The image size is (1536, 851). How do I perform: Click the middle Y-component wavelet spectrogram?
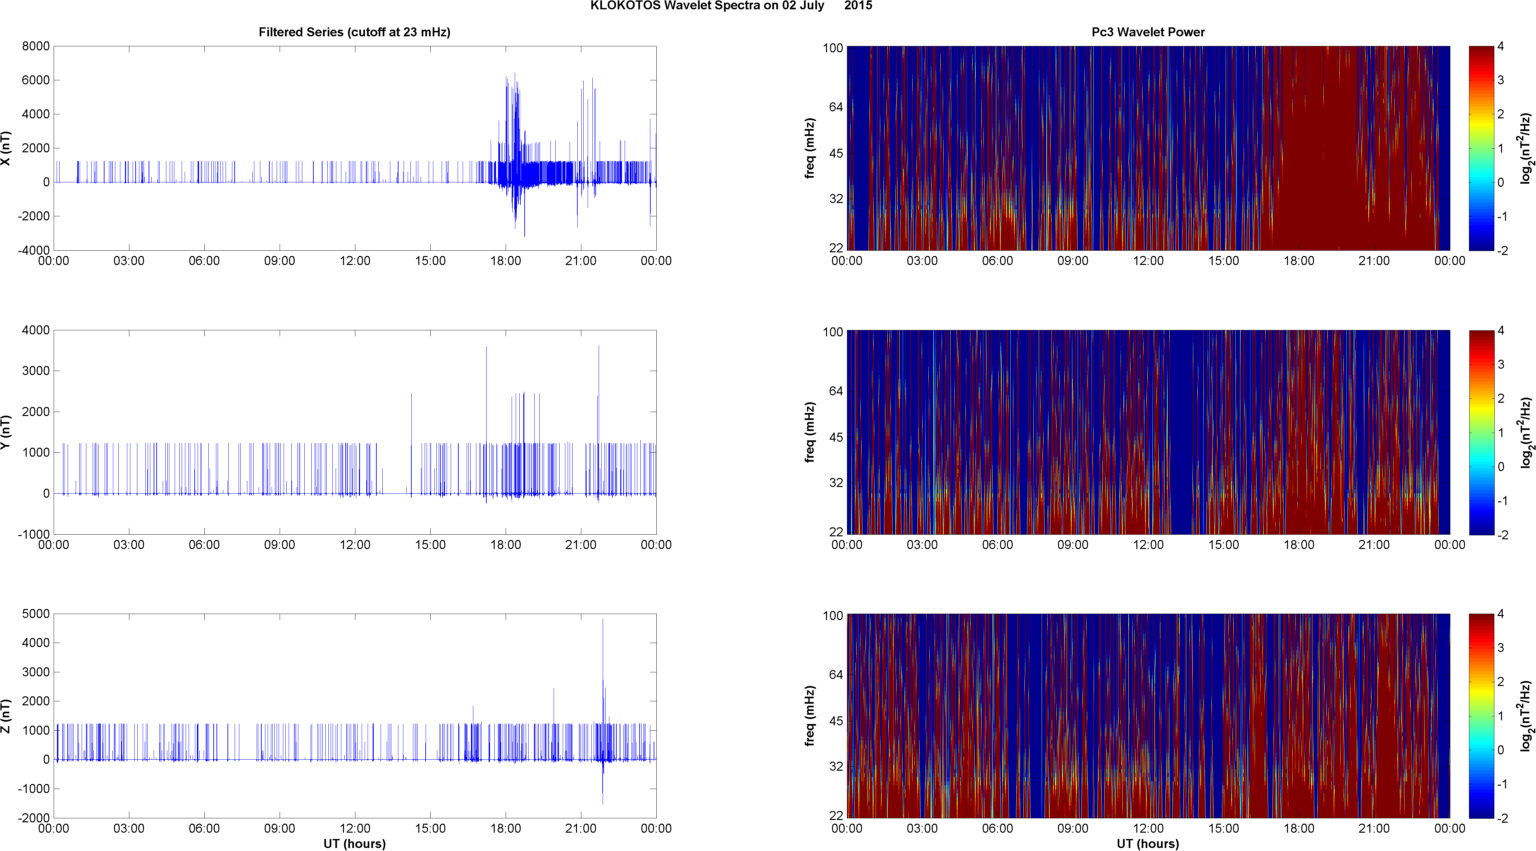[1147, 432]
